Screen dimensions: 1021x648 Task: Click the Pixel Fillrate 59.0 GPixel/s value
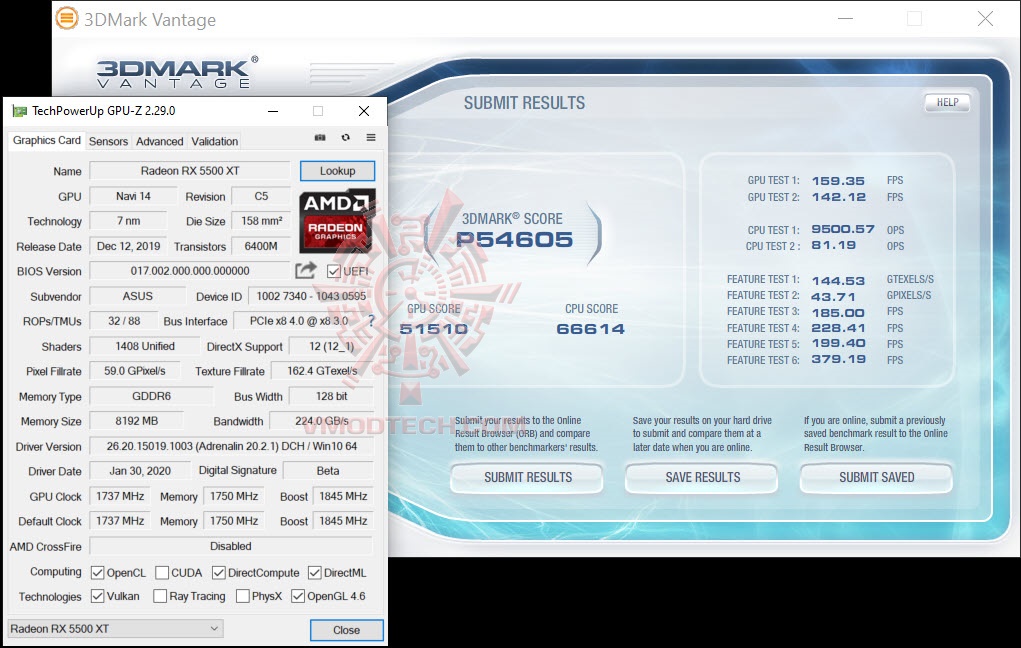coord(135,371)
